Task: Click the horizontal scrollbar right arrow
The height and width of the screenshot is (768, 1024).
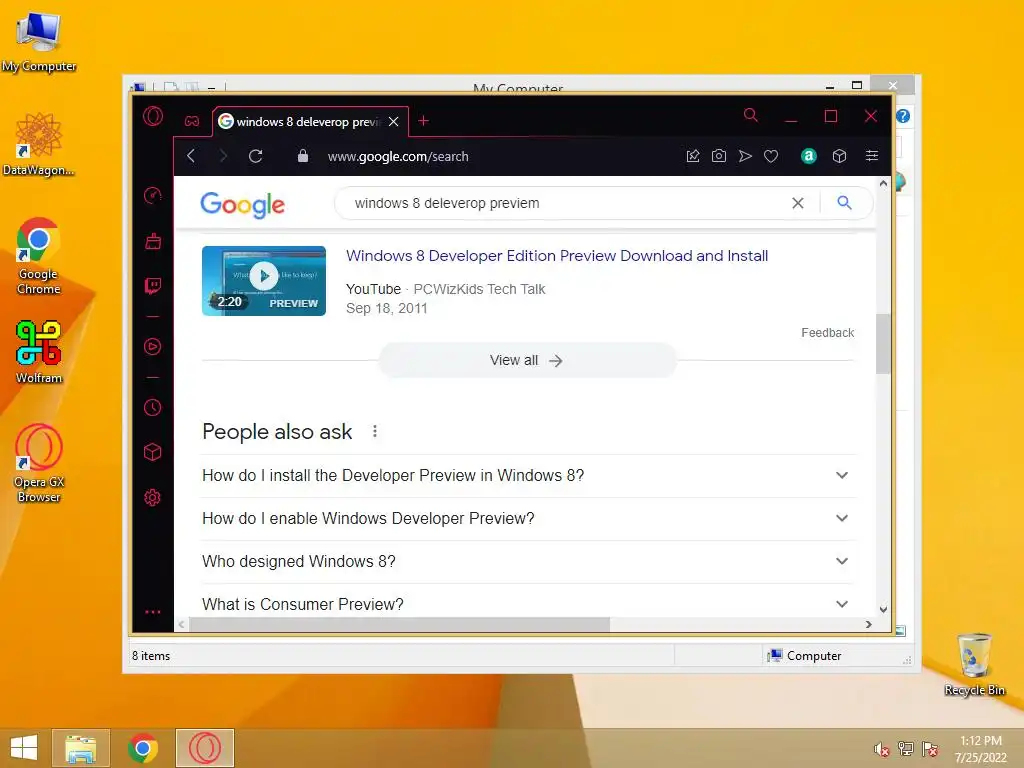Action: pyautogui.click(x=868, y=624)
